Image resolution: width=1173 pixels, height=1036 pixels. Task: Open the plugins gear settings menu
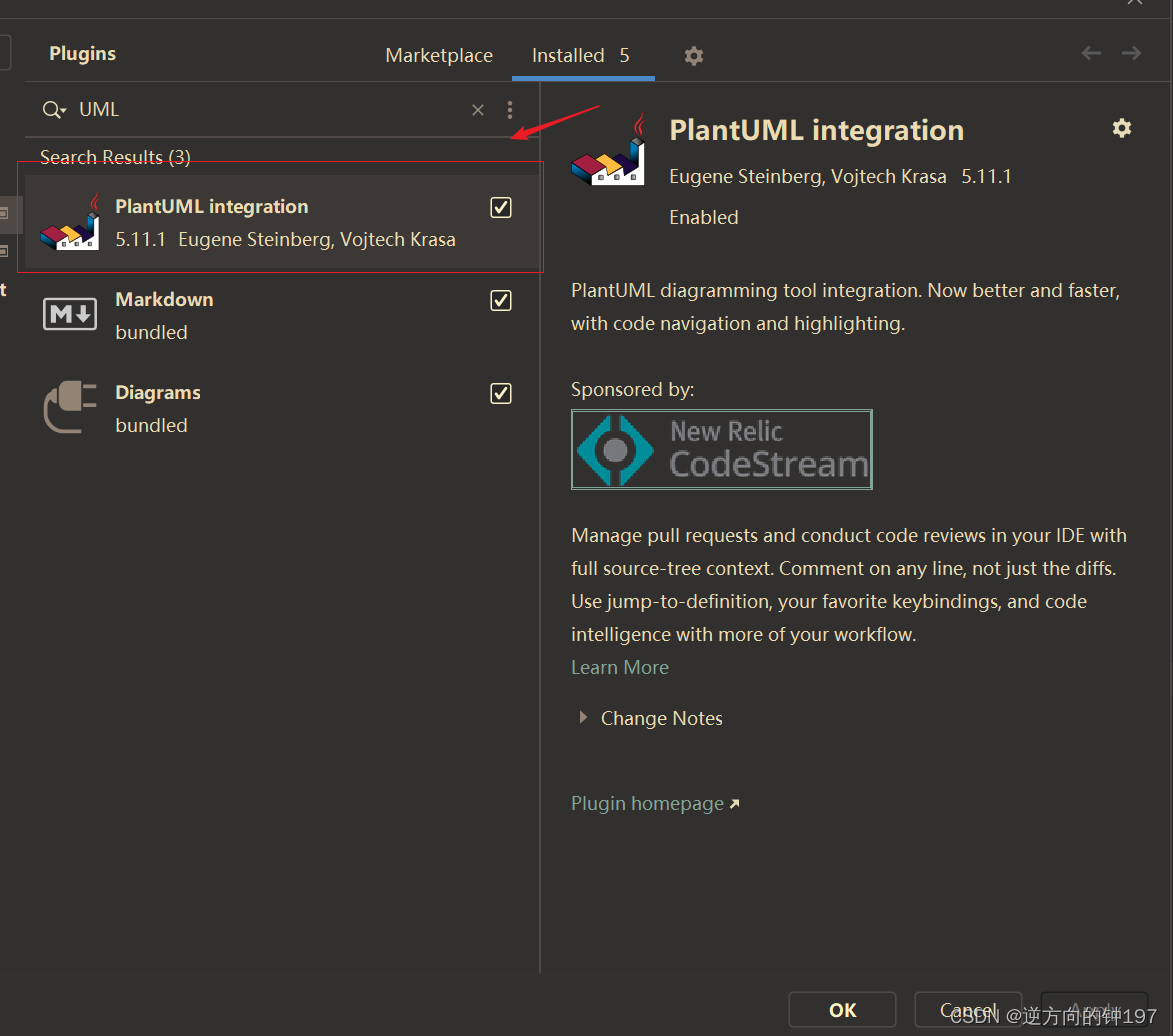[693, 56]
